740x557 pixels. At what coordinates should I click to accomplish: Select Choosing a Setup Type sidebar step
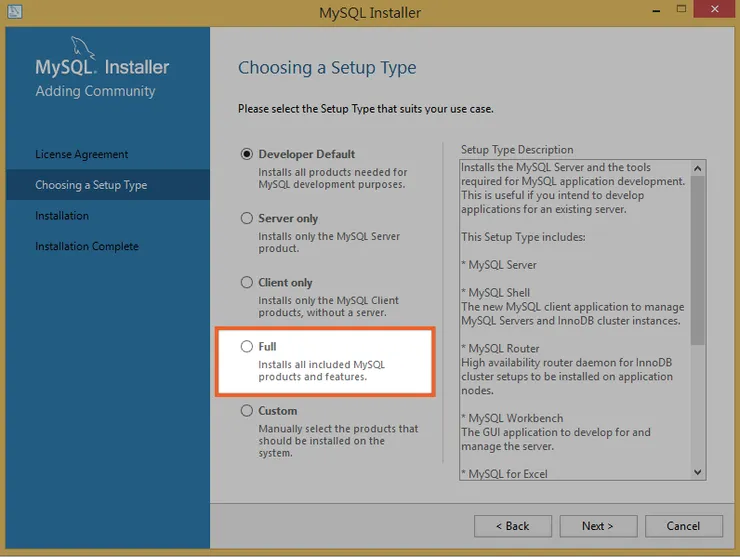coord(108,185)
